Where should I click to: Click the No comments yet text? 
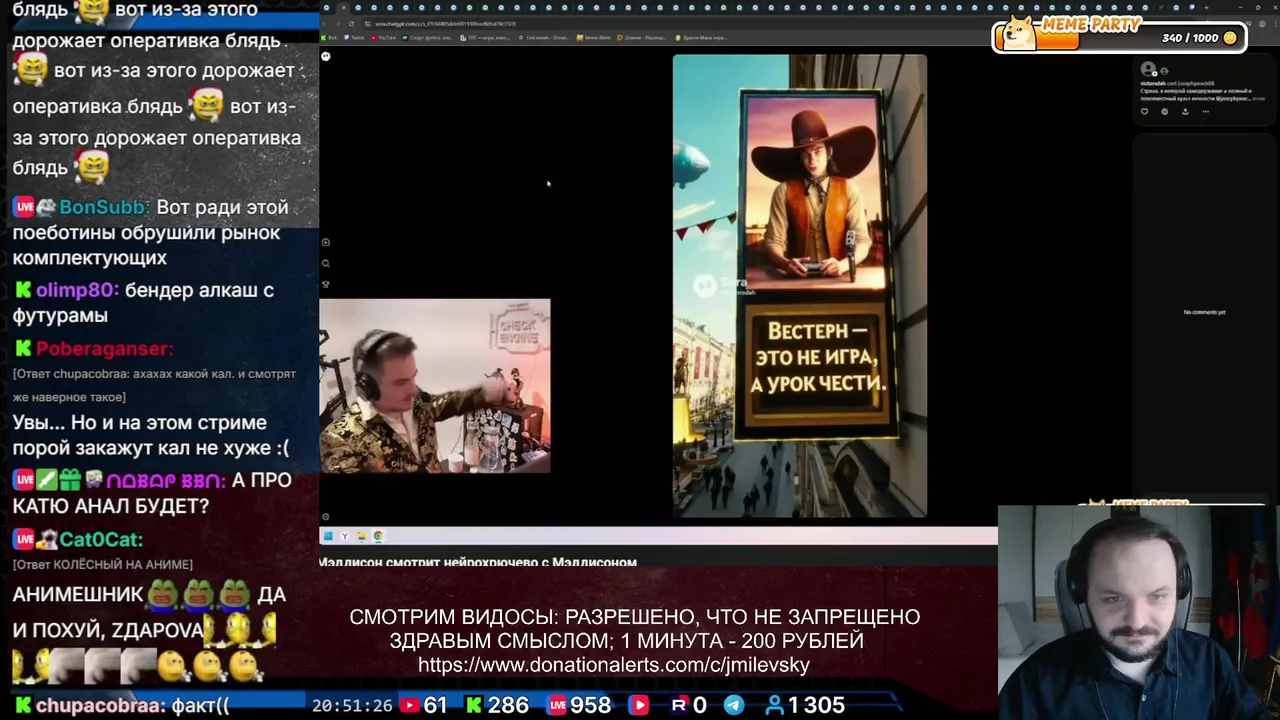pos(1204,312)
